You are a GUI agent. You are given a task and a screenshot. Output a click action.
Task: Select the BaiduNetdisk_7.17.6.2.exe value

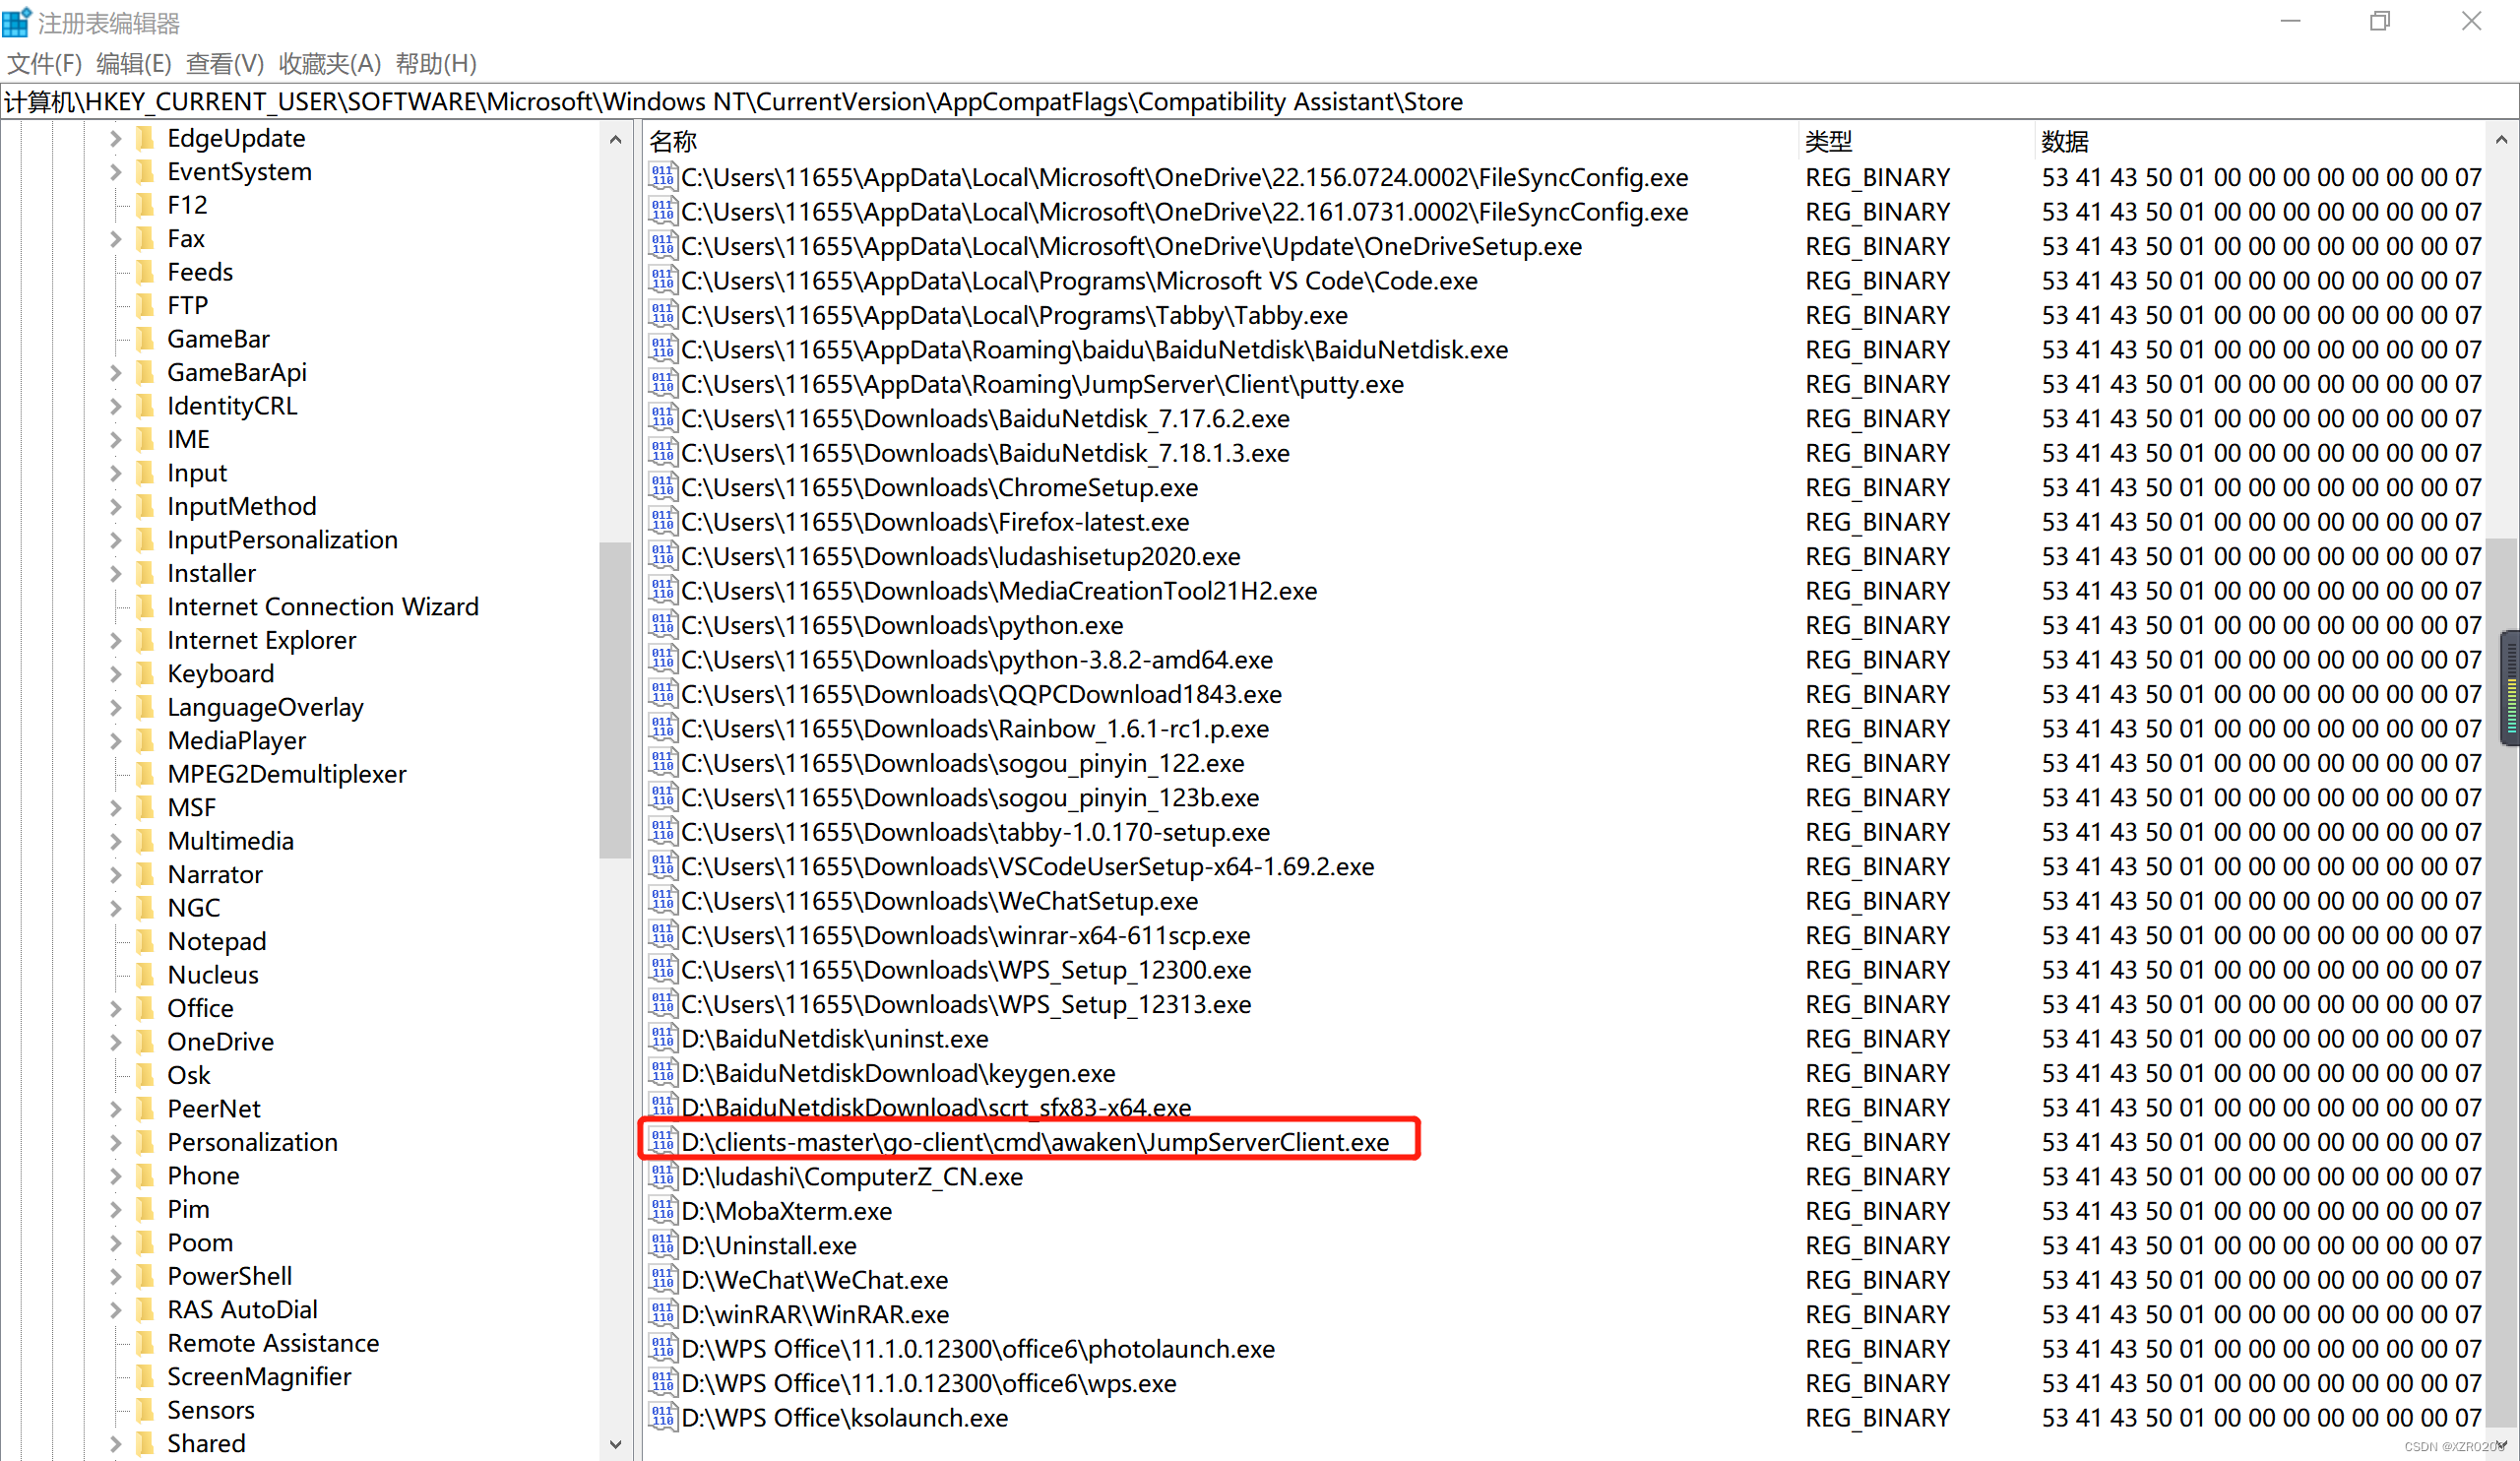985,418
